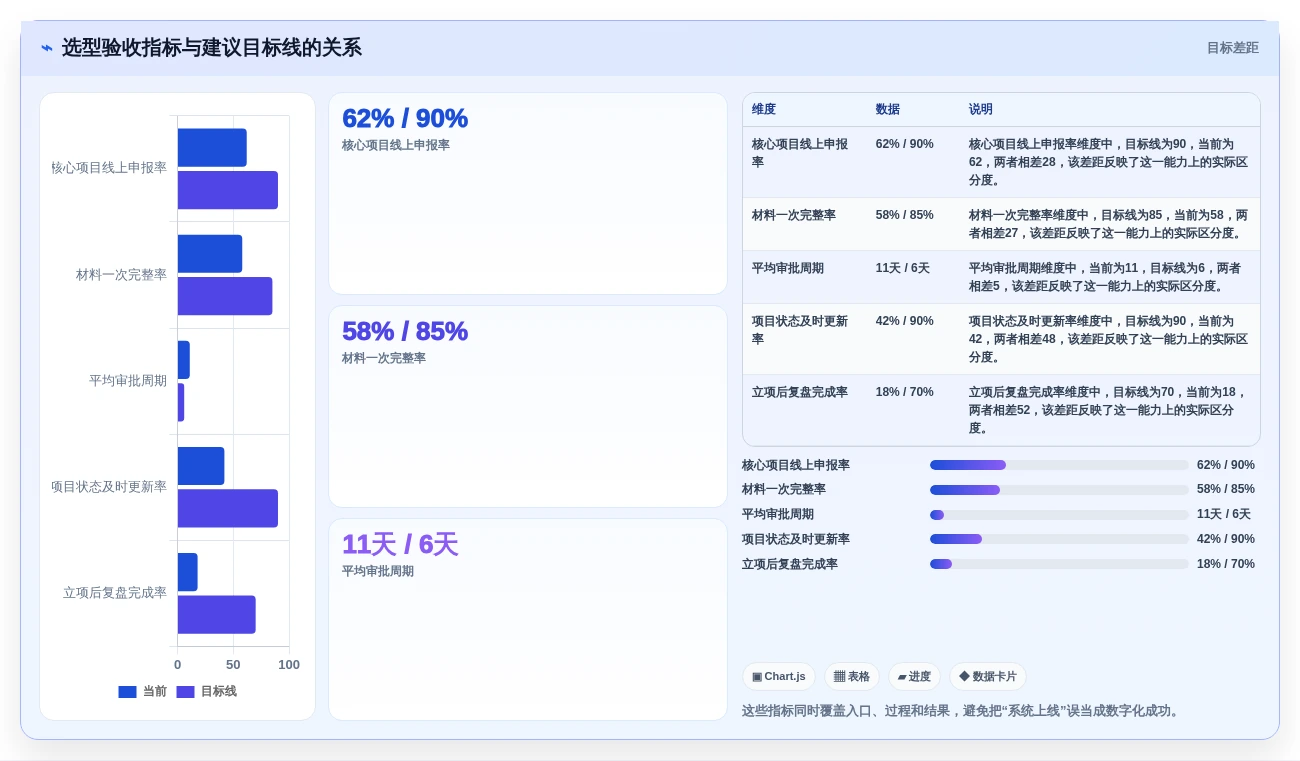This screenshot has width=1300, height=761.
Task: Click the 核心项目线上申报率 current bar in chart
Action: (x=212, y=148)
